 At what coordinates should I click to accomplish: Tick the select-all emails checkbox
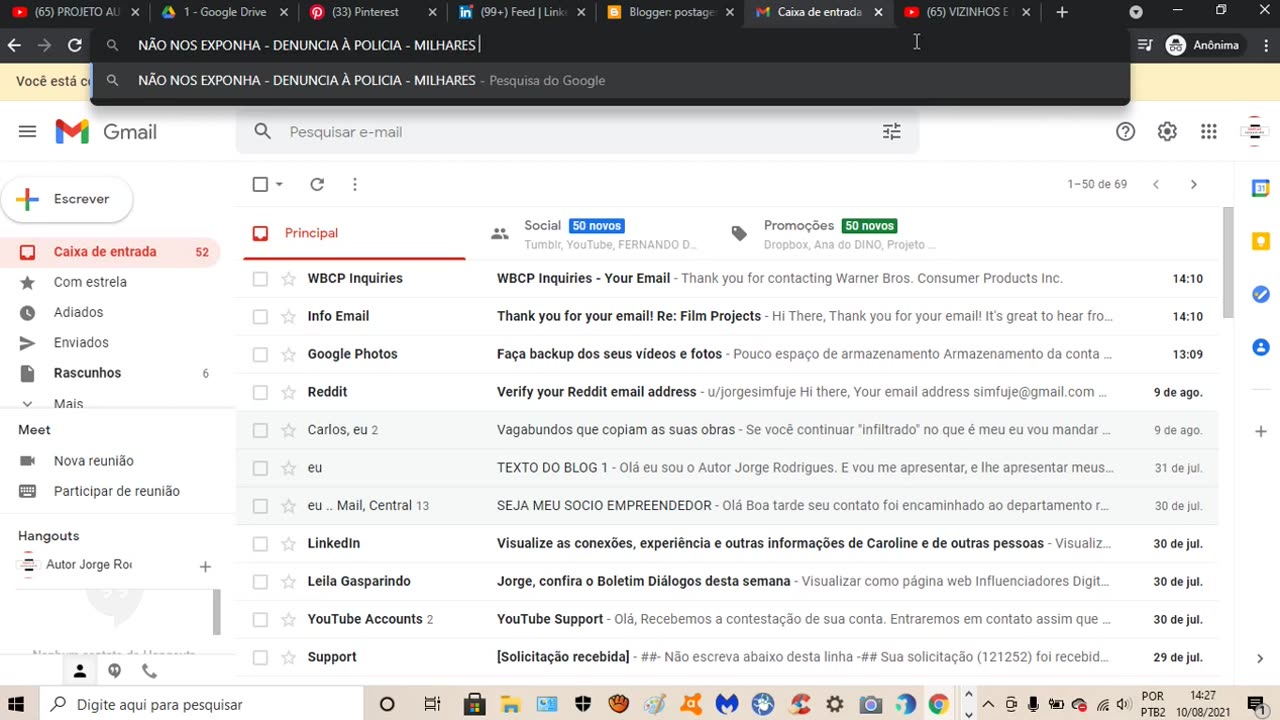260,184
